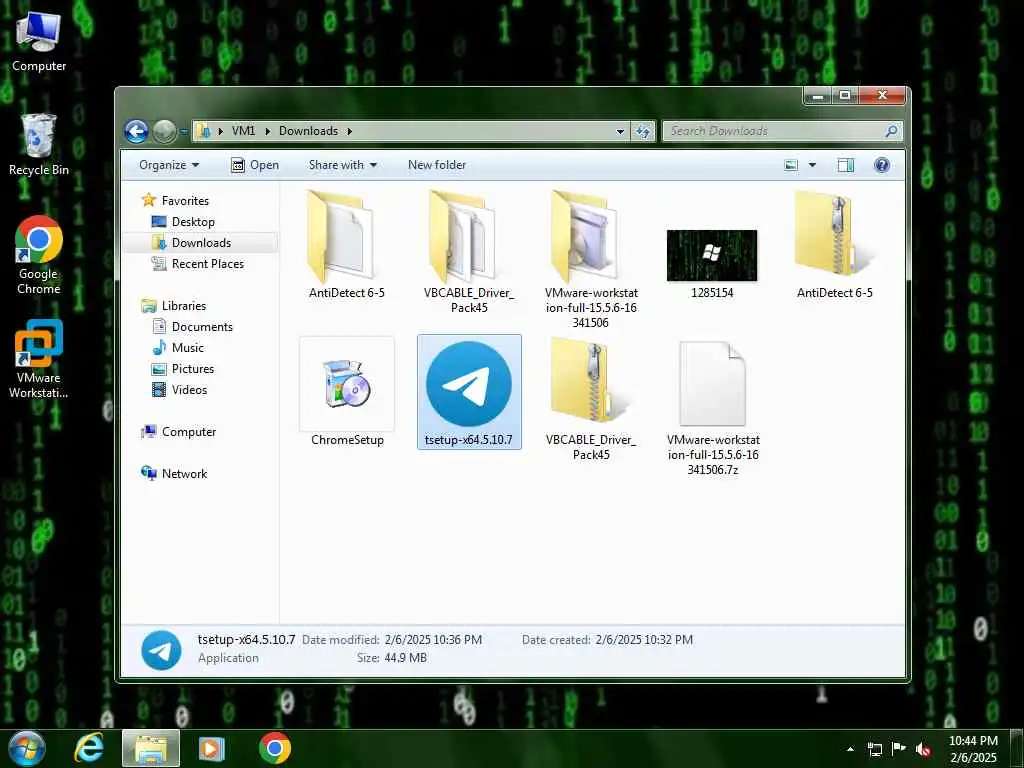
Task: Launch Windows Media Player from taskbar
Action: tap(212, 748)
